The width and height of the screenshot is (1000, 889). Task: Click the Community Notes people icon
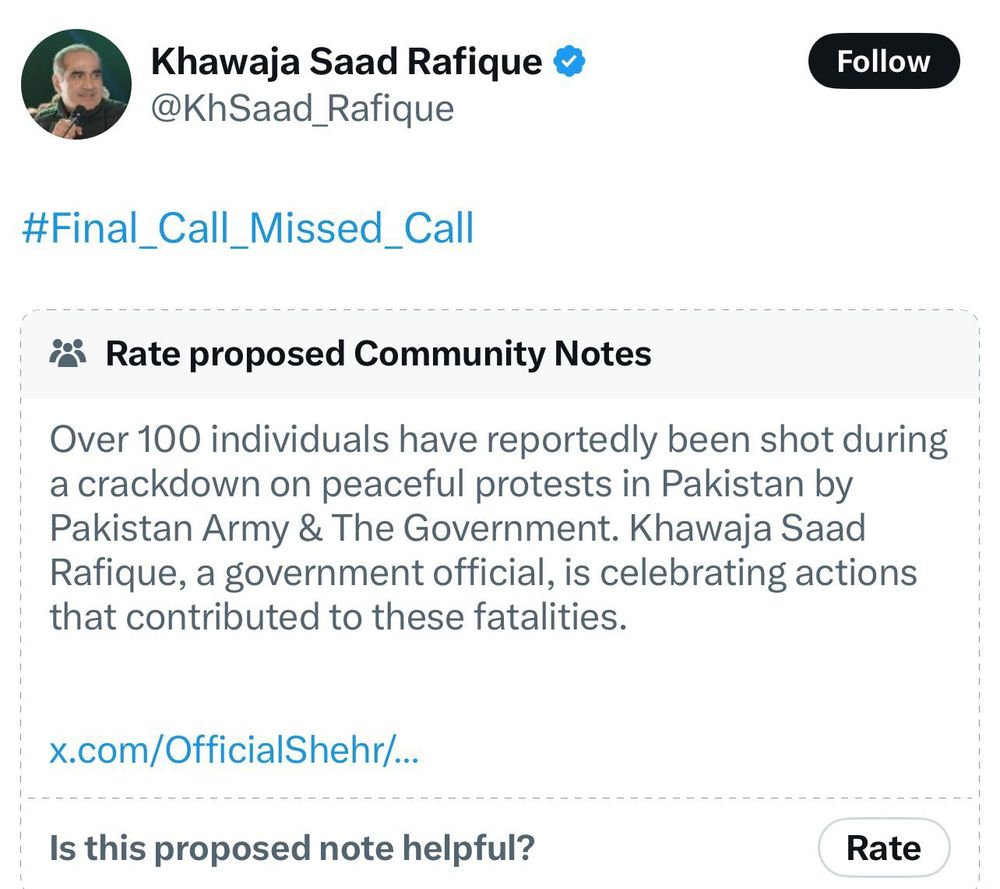[x=69, y=354]
